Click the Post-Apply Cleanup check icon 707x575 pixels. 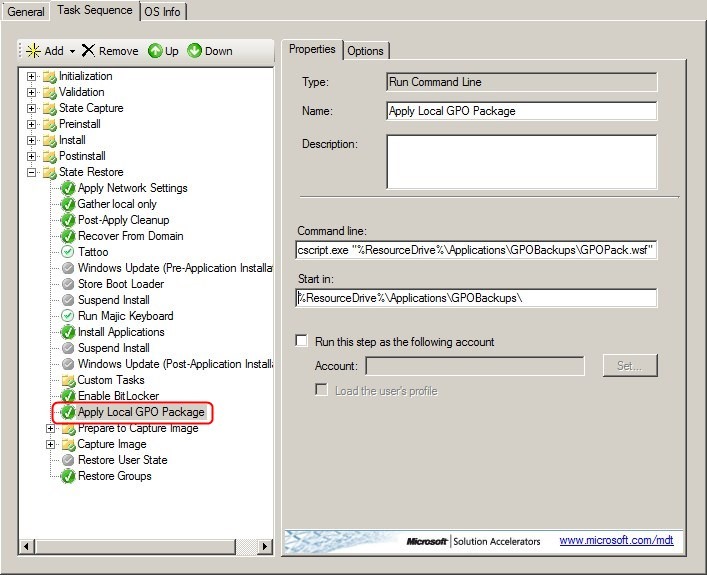click(x=68, y=220)
